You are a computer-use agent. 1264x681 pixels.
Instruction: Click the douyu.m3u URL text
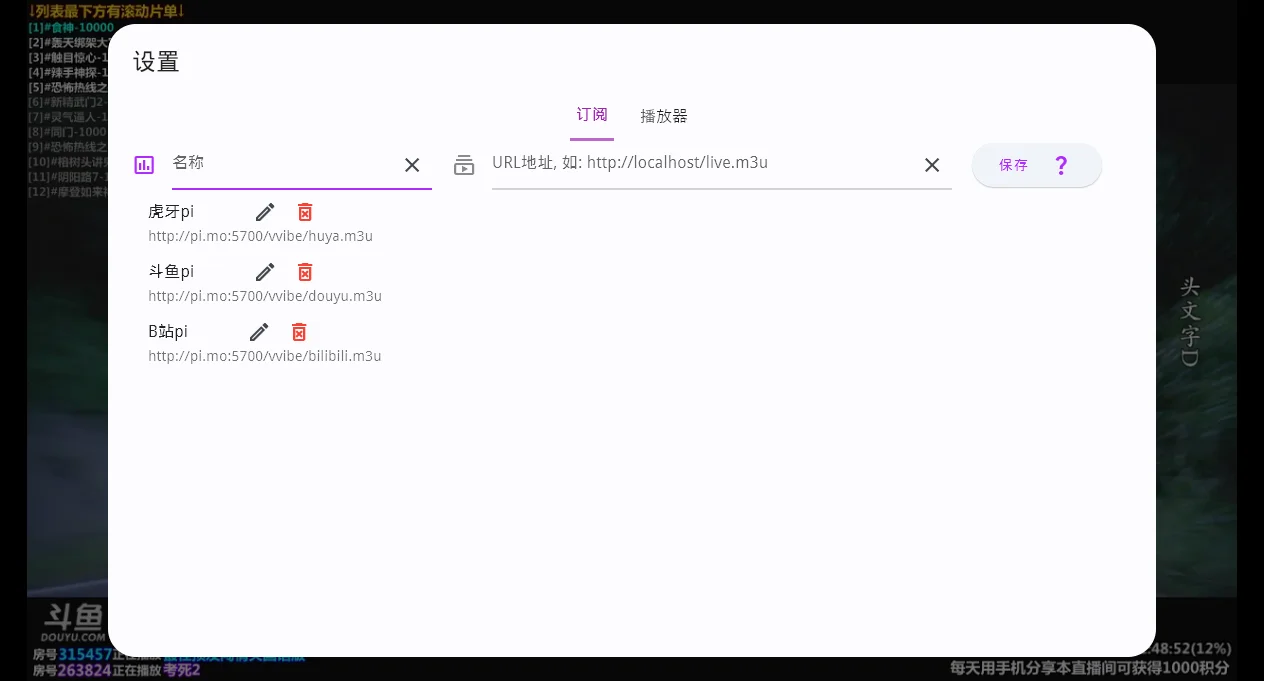(265, 297)
